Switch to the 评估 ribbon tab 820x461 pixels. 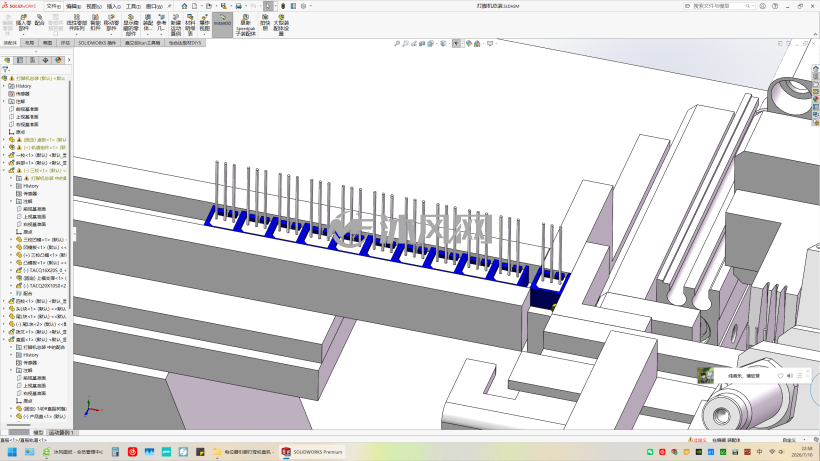point(65,43)
